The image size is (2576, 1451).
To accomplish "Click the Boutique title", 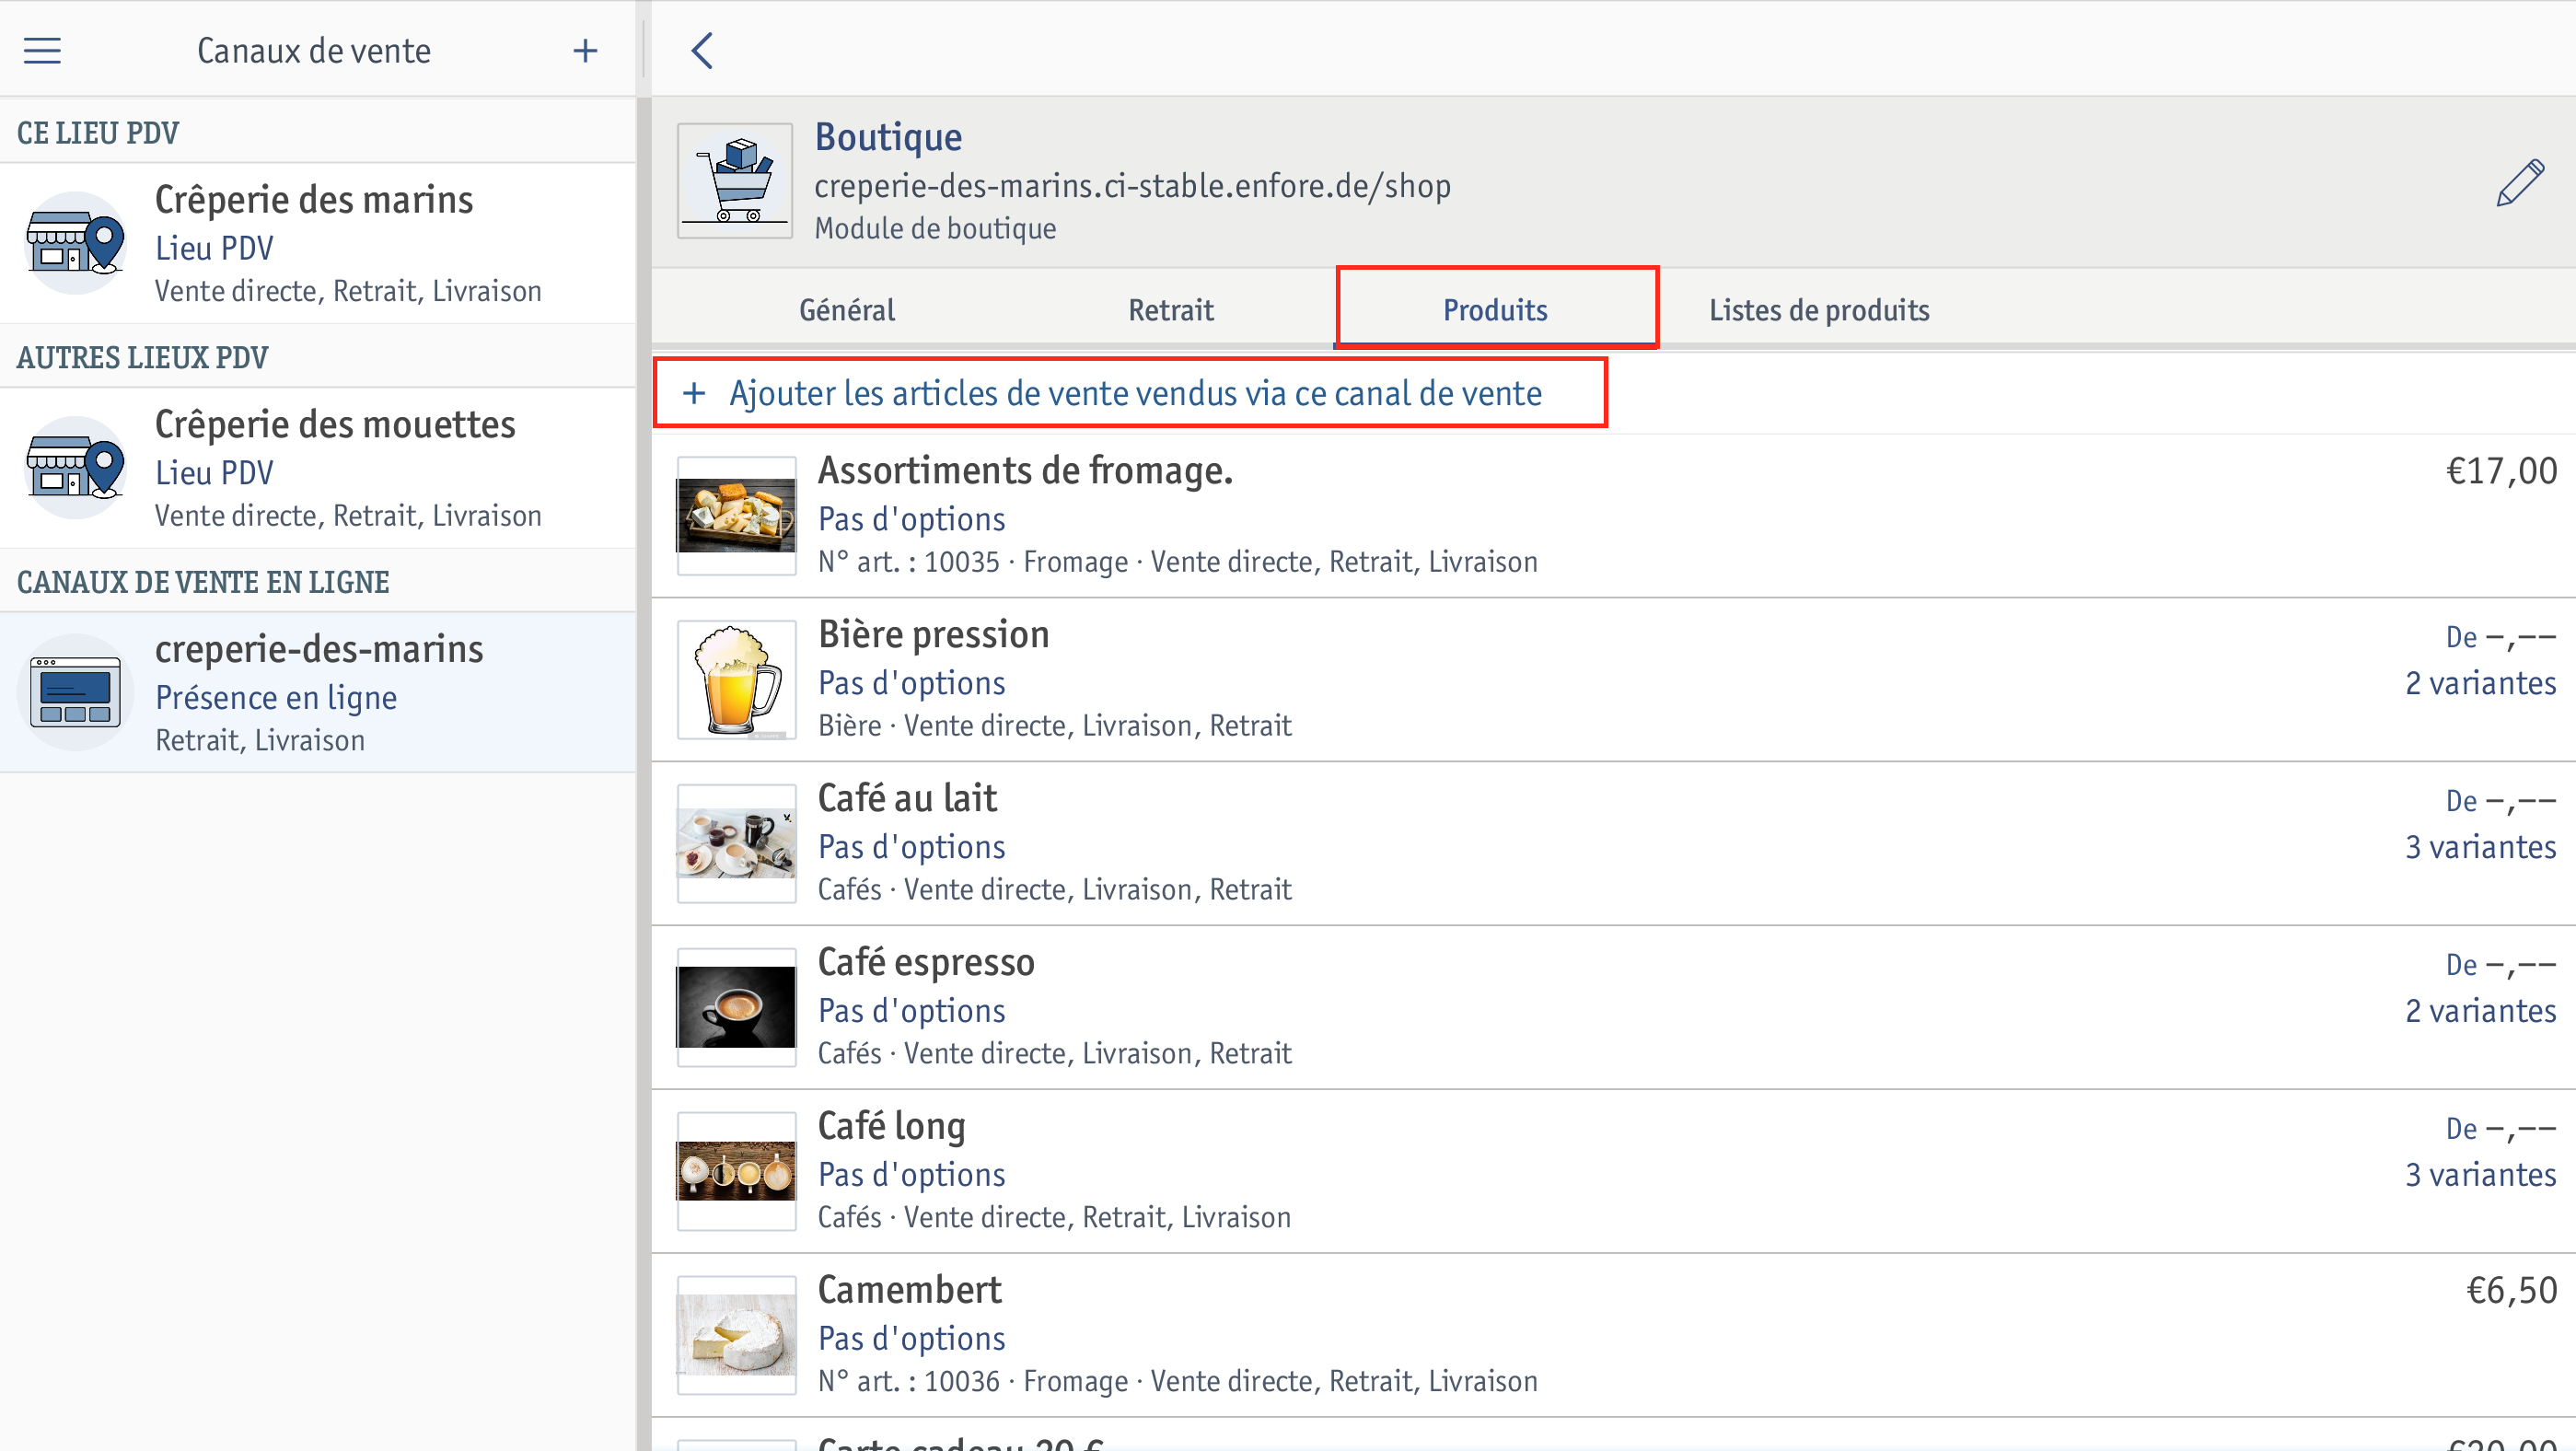I will [x=888, y=137].
